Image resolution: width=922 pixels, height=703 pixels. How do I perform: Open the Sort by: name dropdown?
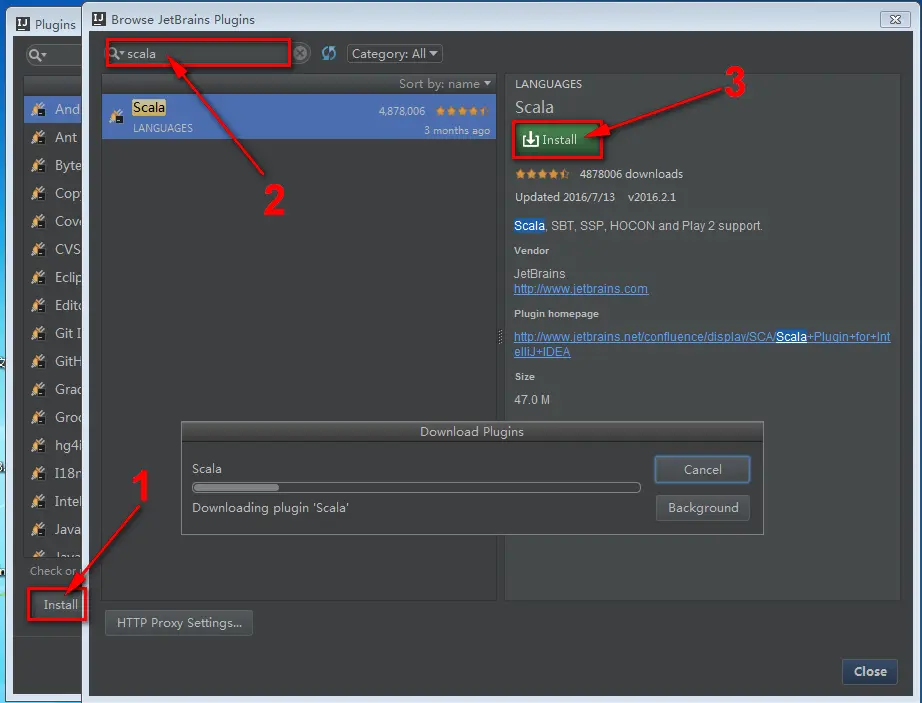445,83
